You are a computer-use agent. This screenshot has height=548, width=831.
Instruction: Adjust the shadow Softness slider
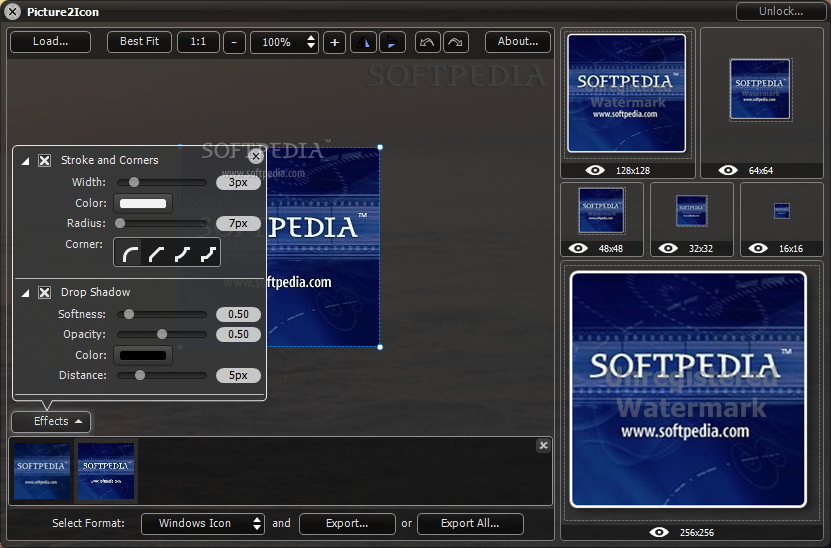click(x=162, y=314)
